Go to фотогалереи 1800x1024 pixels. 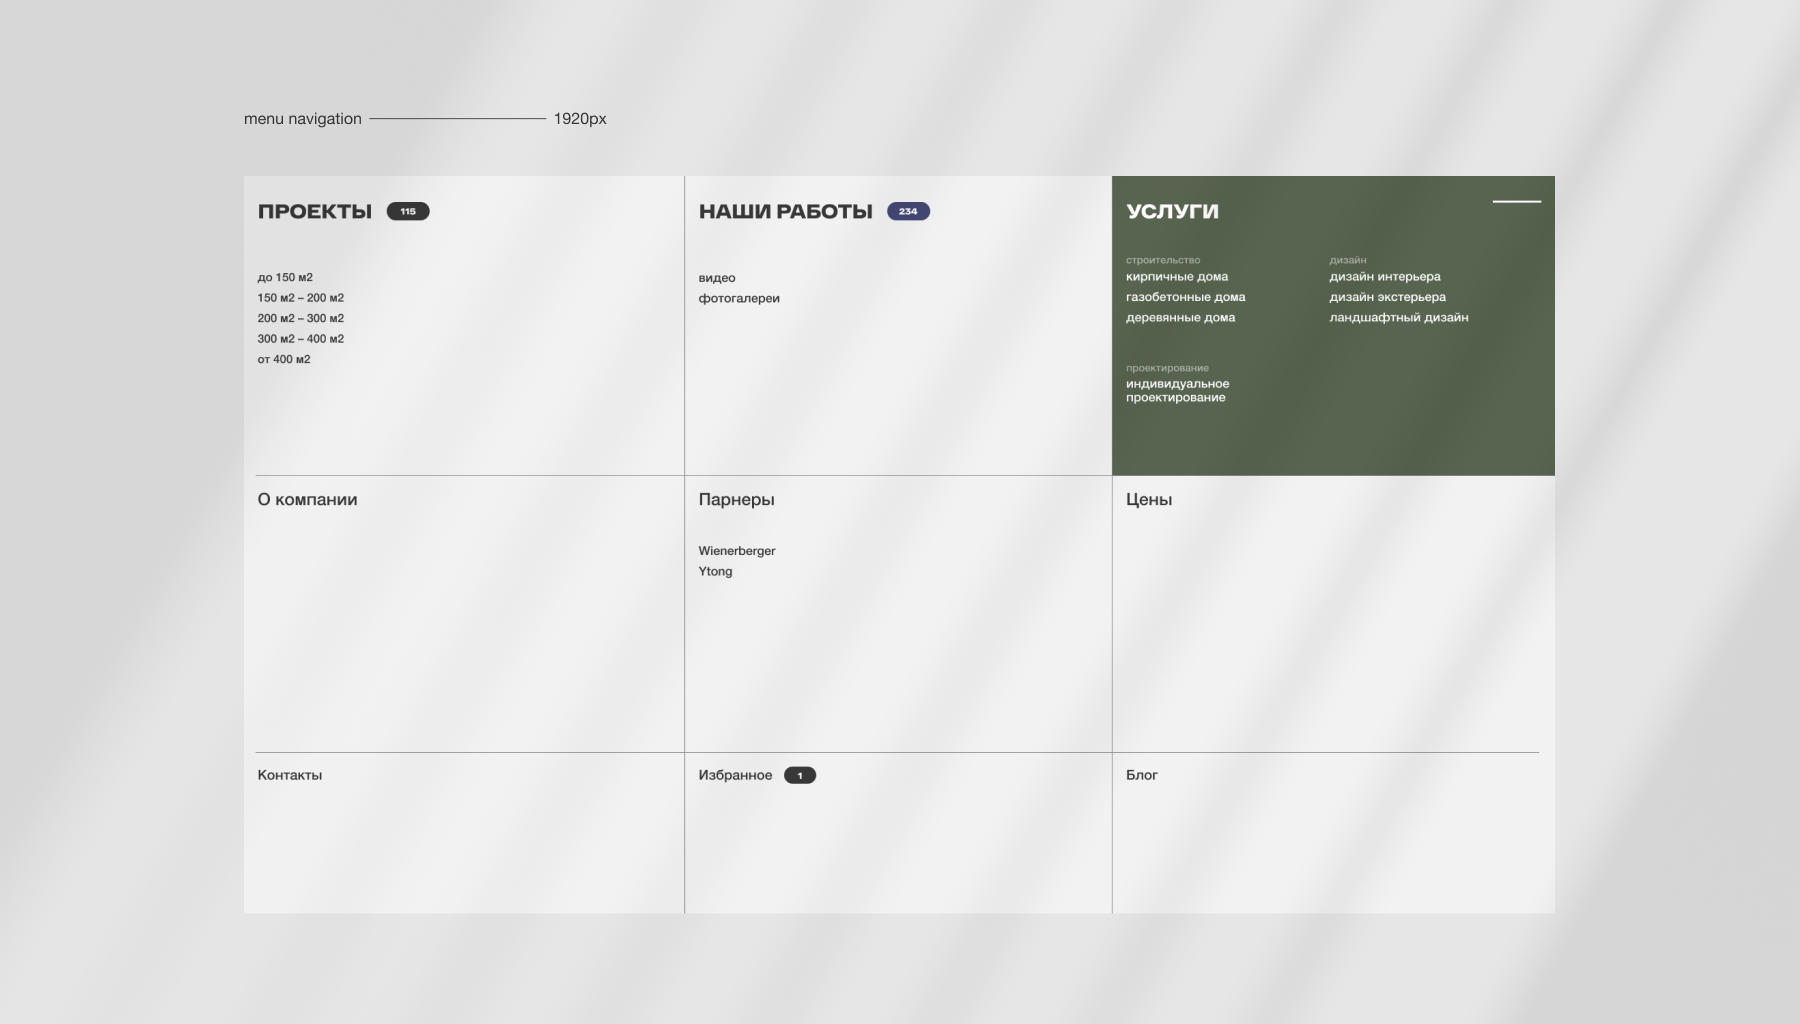[x=739, y=299]
